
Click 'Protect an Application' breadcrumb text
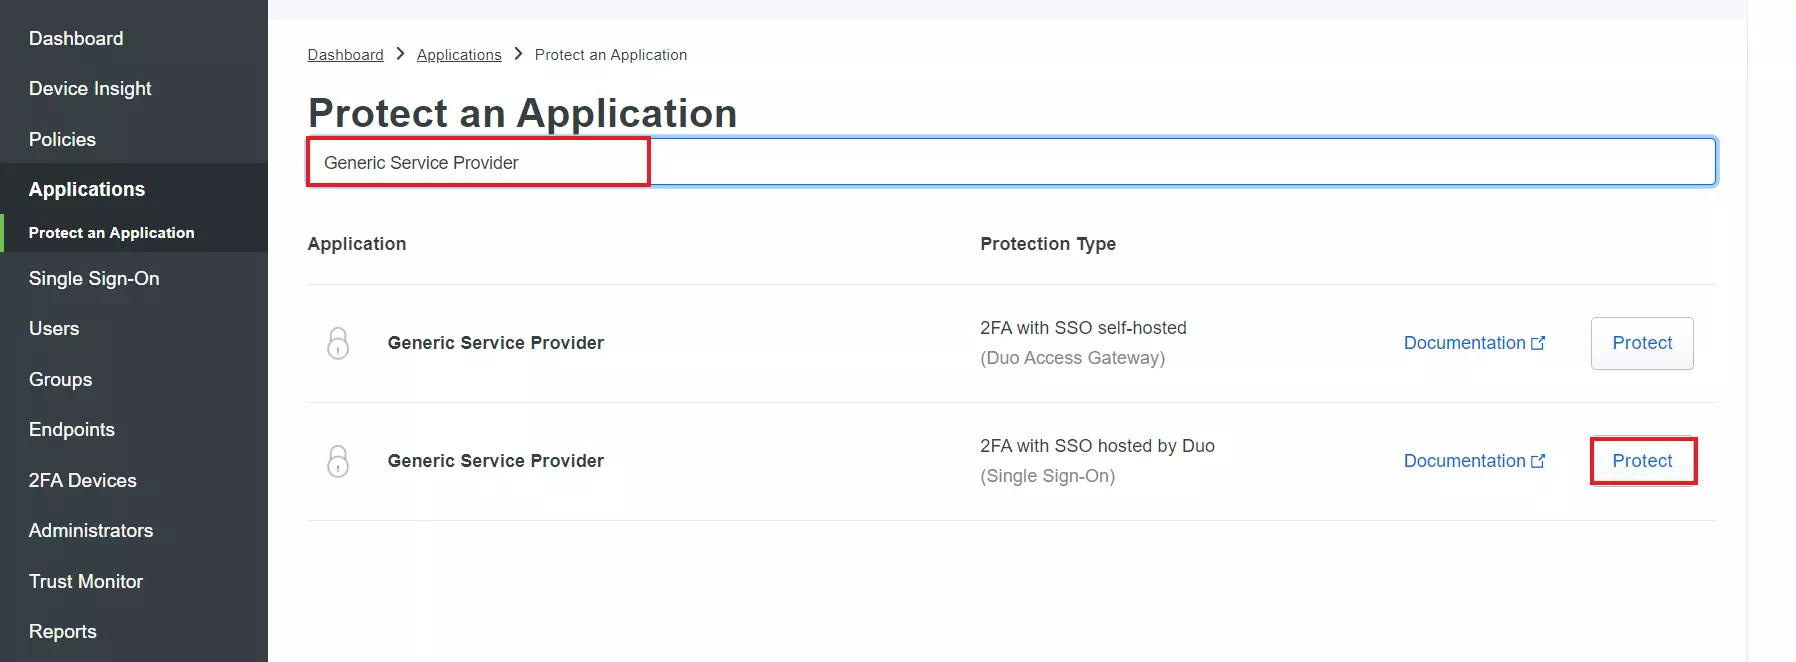point(611,54)
